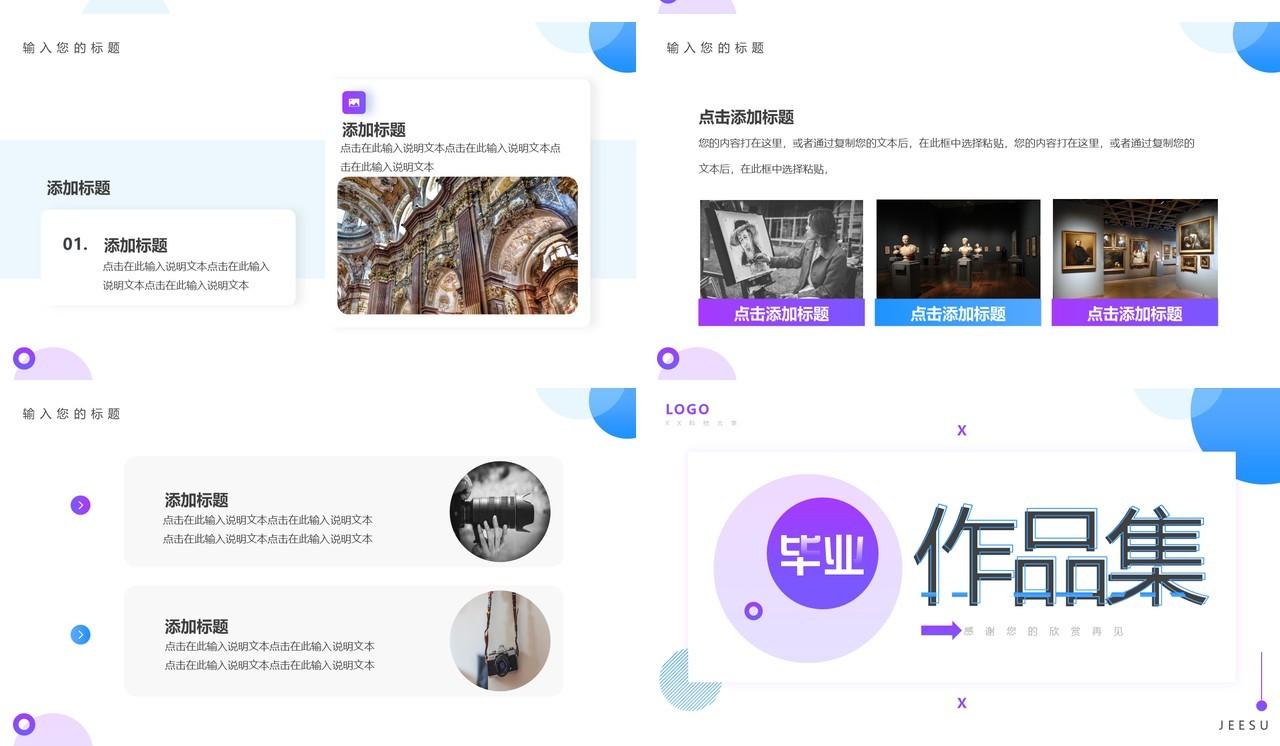
Task: Click the JEESU text at the slide corner
Action: [x=1244, y=725]
